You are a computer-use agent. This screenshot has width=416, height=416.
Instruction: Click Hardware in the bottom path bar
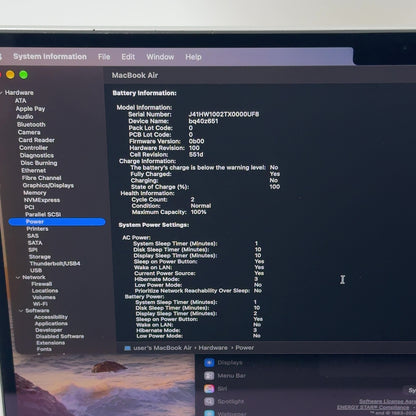[x=213, y=348]
